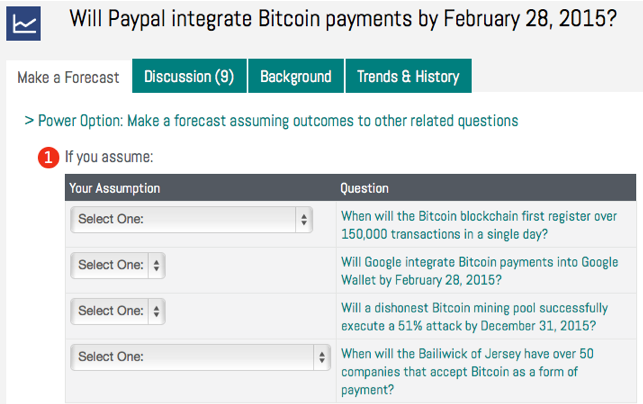View the Trends & History tab
Image resolution: width=643 pixels, height=404 pixels.
(408, 76)
